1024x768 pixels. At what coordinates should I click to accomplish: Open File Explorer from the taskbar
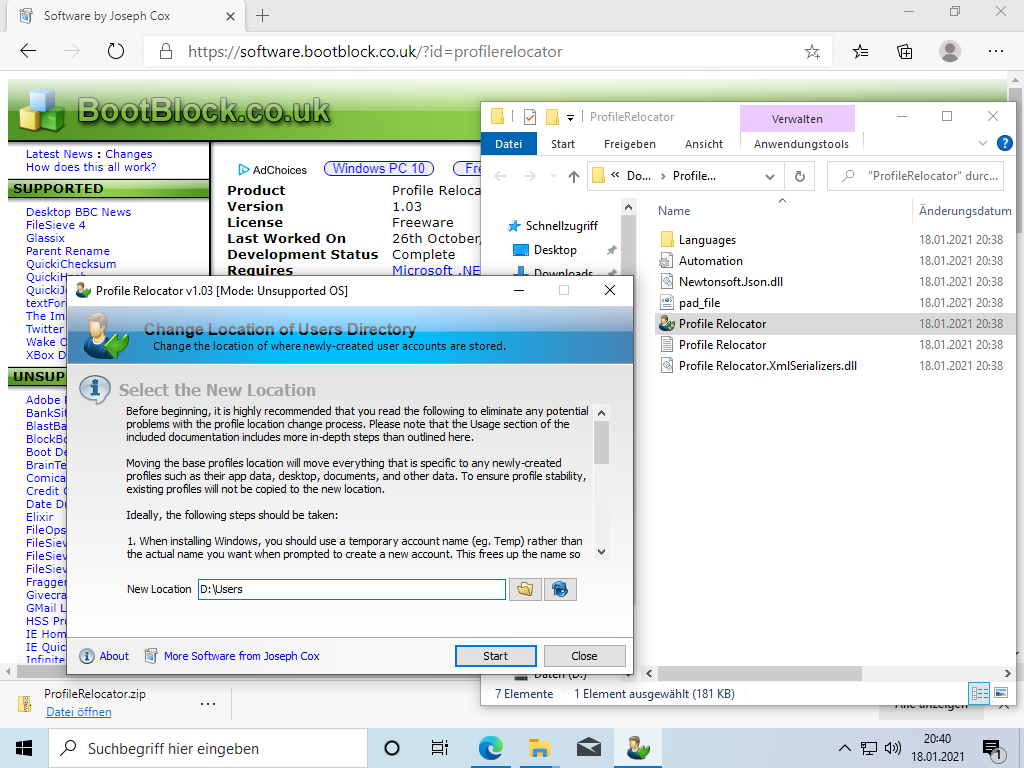pyautogui.click(x=539, y=748)
